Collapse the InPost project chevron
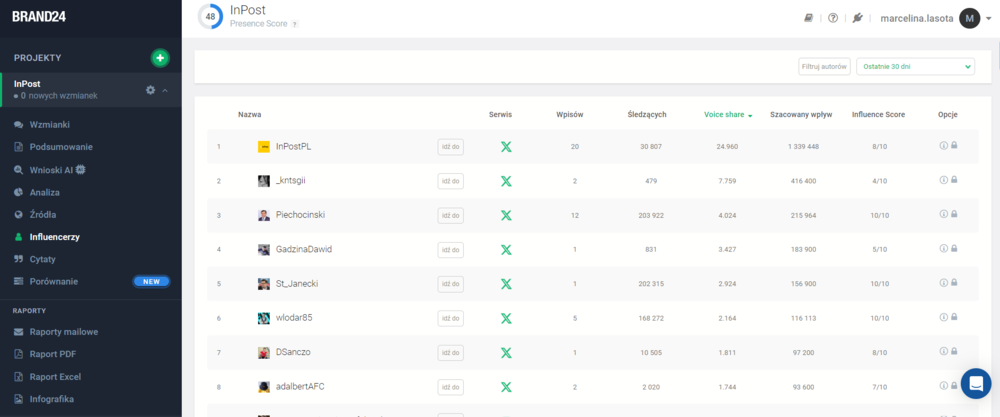 coord(165,91)
